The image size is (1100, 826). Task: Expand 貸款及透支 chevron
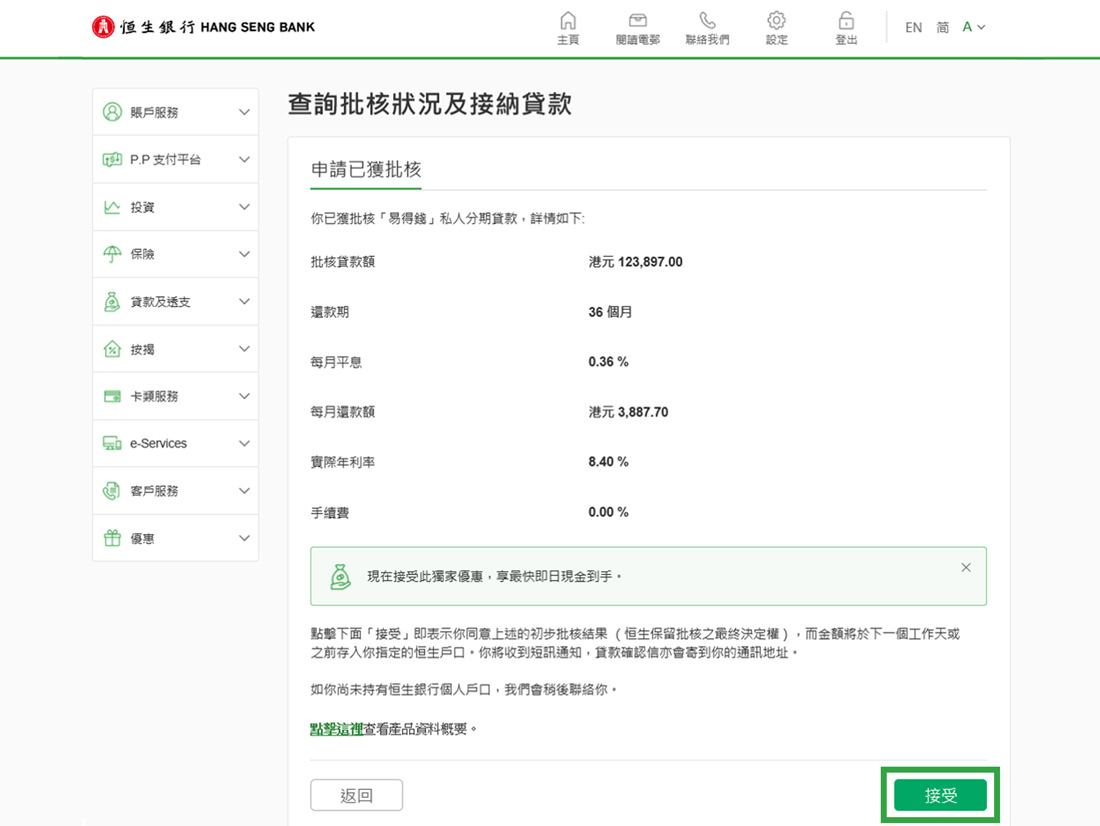pos(244,302)
